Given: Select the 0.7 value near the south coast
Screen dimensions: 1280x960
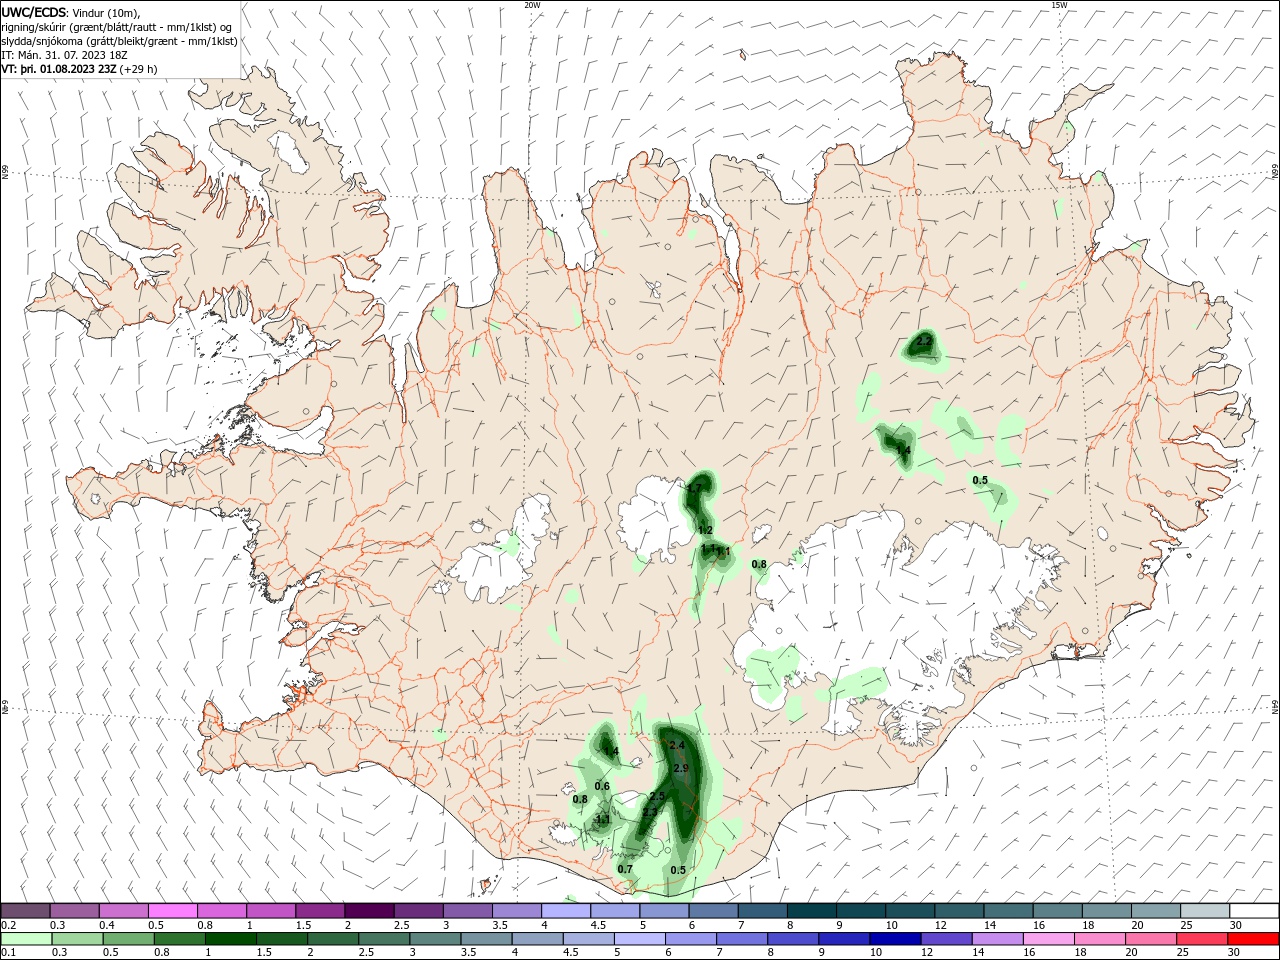Looking at the screenshot, I should click(625, 869).
